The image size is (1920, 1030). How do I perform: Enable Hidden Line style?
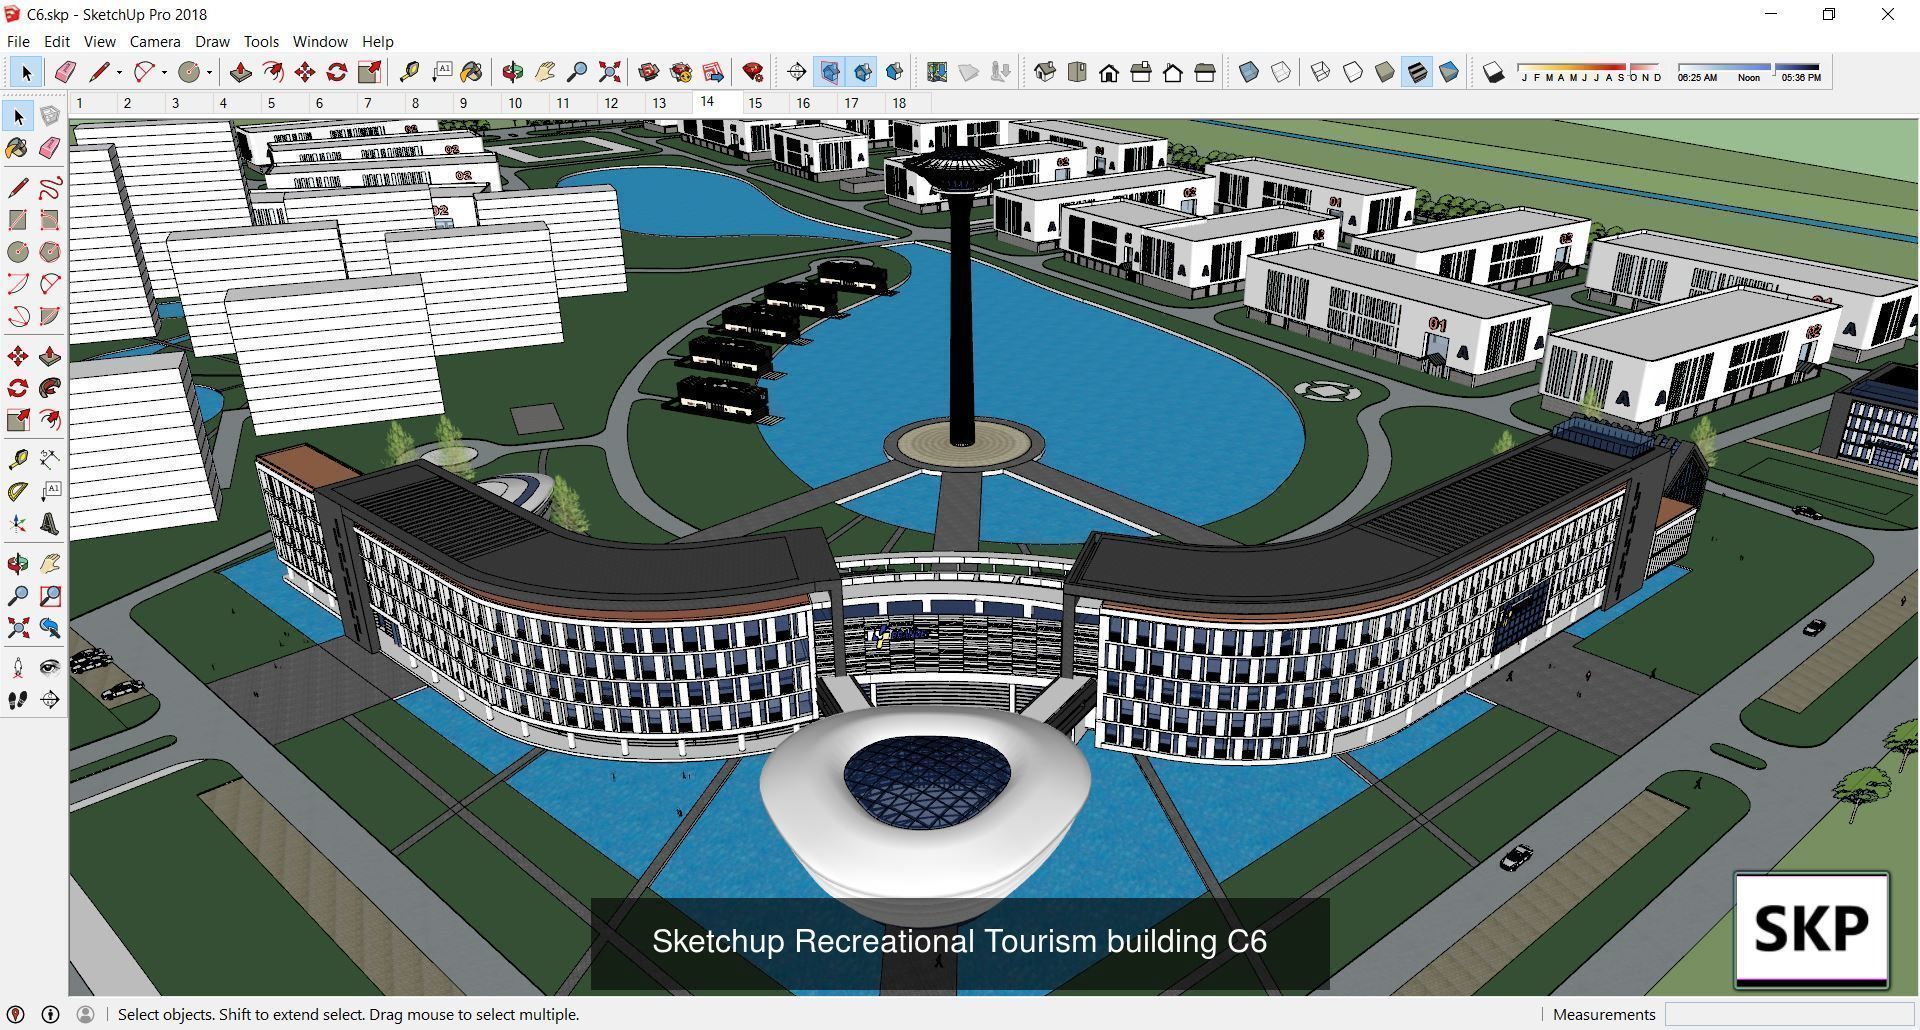1353,72
